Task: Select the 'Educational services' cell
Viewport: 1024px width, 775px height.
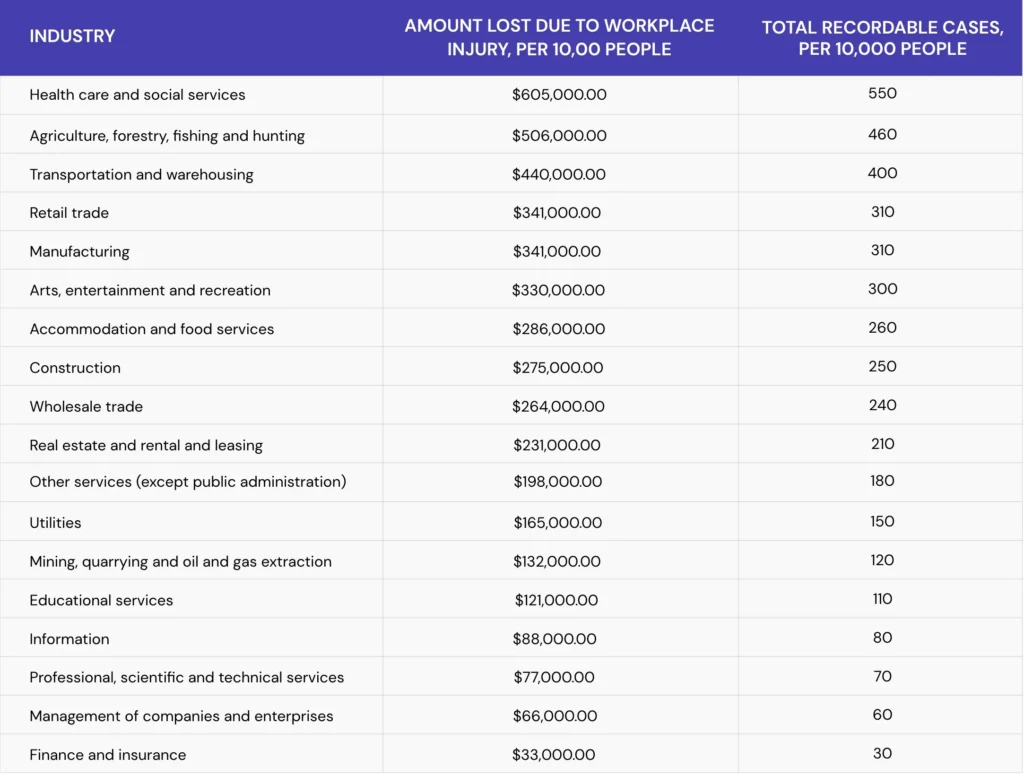Action: 101,601
